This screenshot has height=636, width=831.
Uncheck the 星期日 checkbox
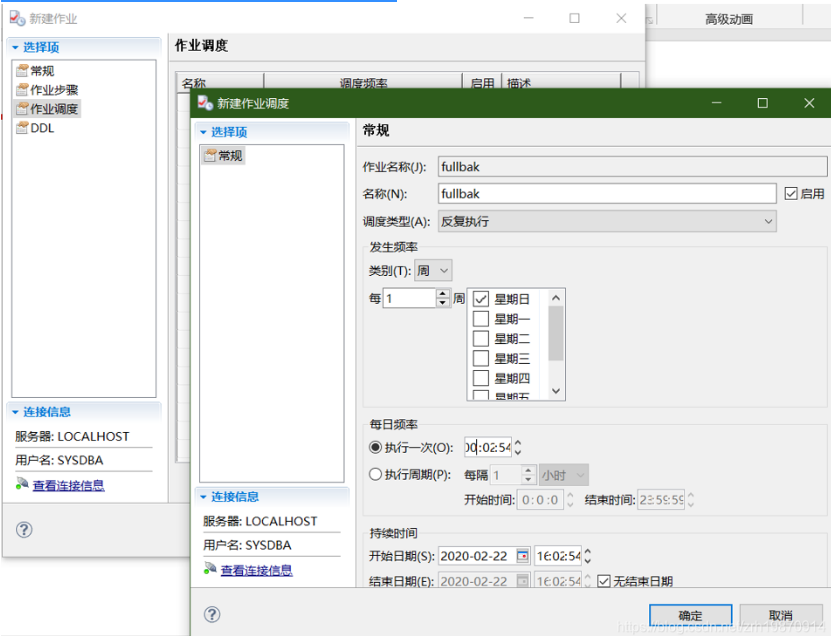pos(481,299)
